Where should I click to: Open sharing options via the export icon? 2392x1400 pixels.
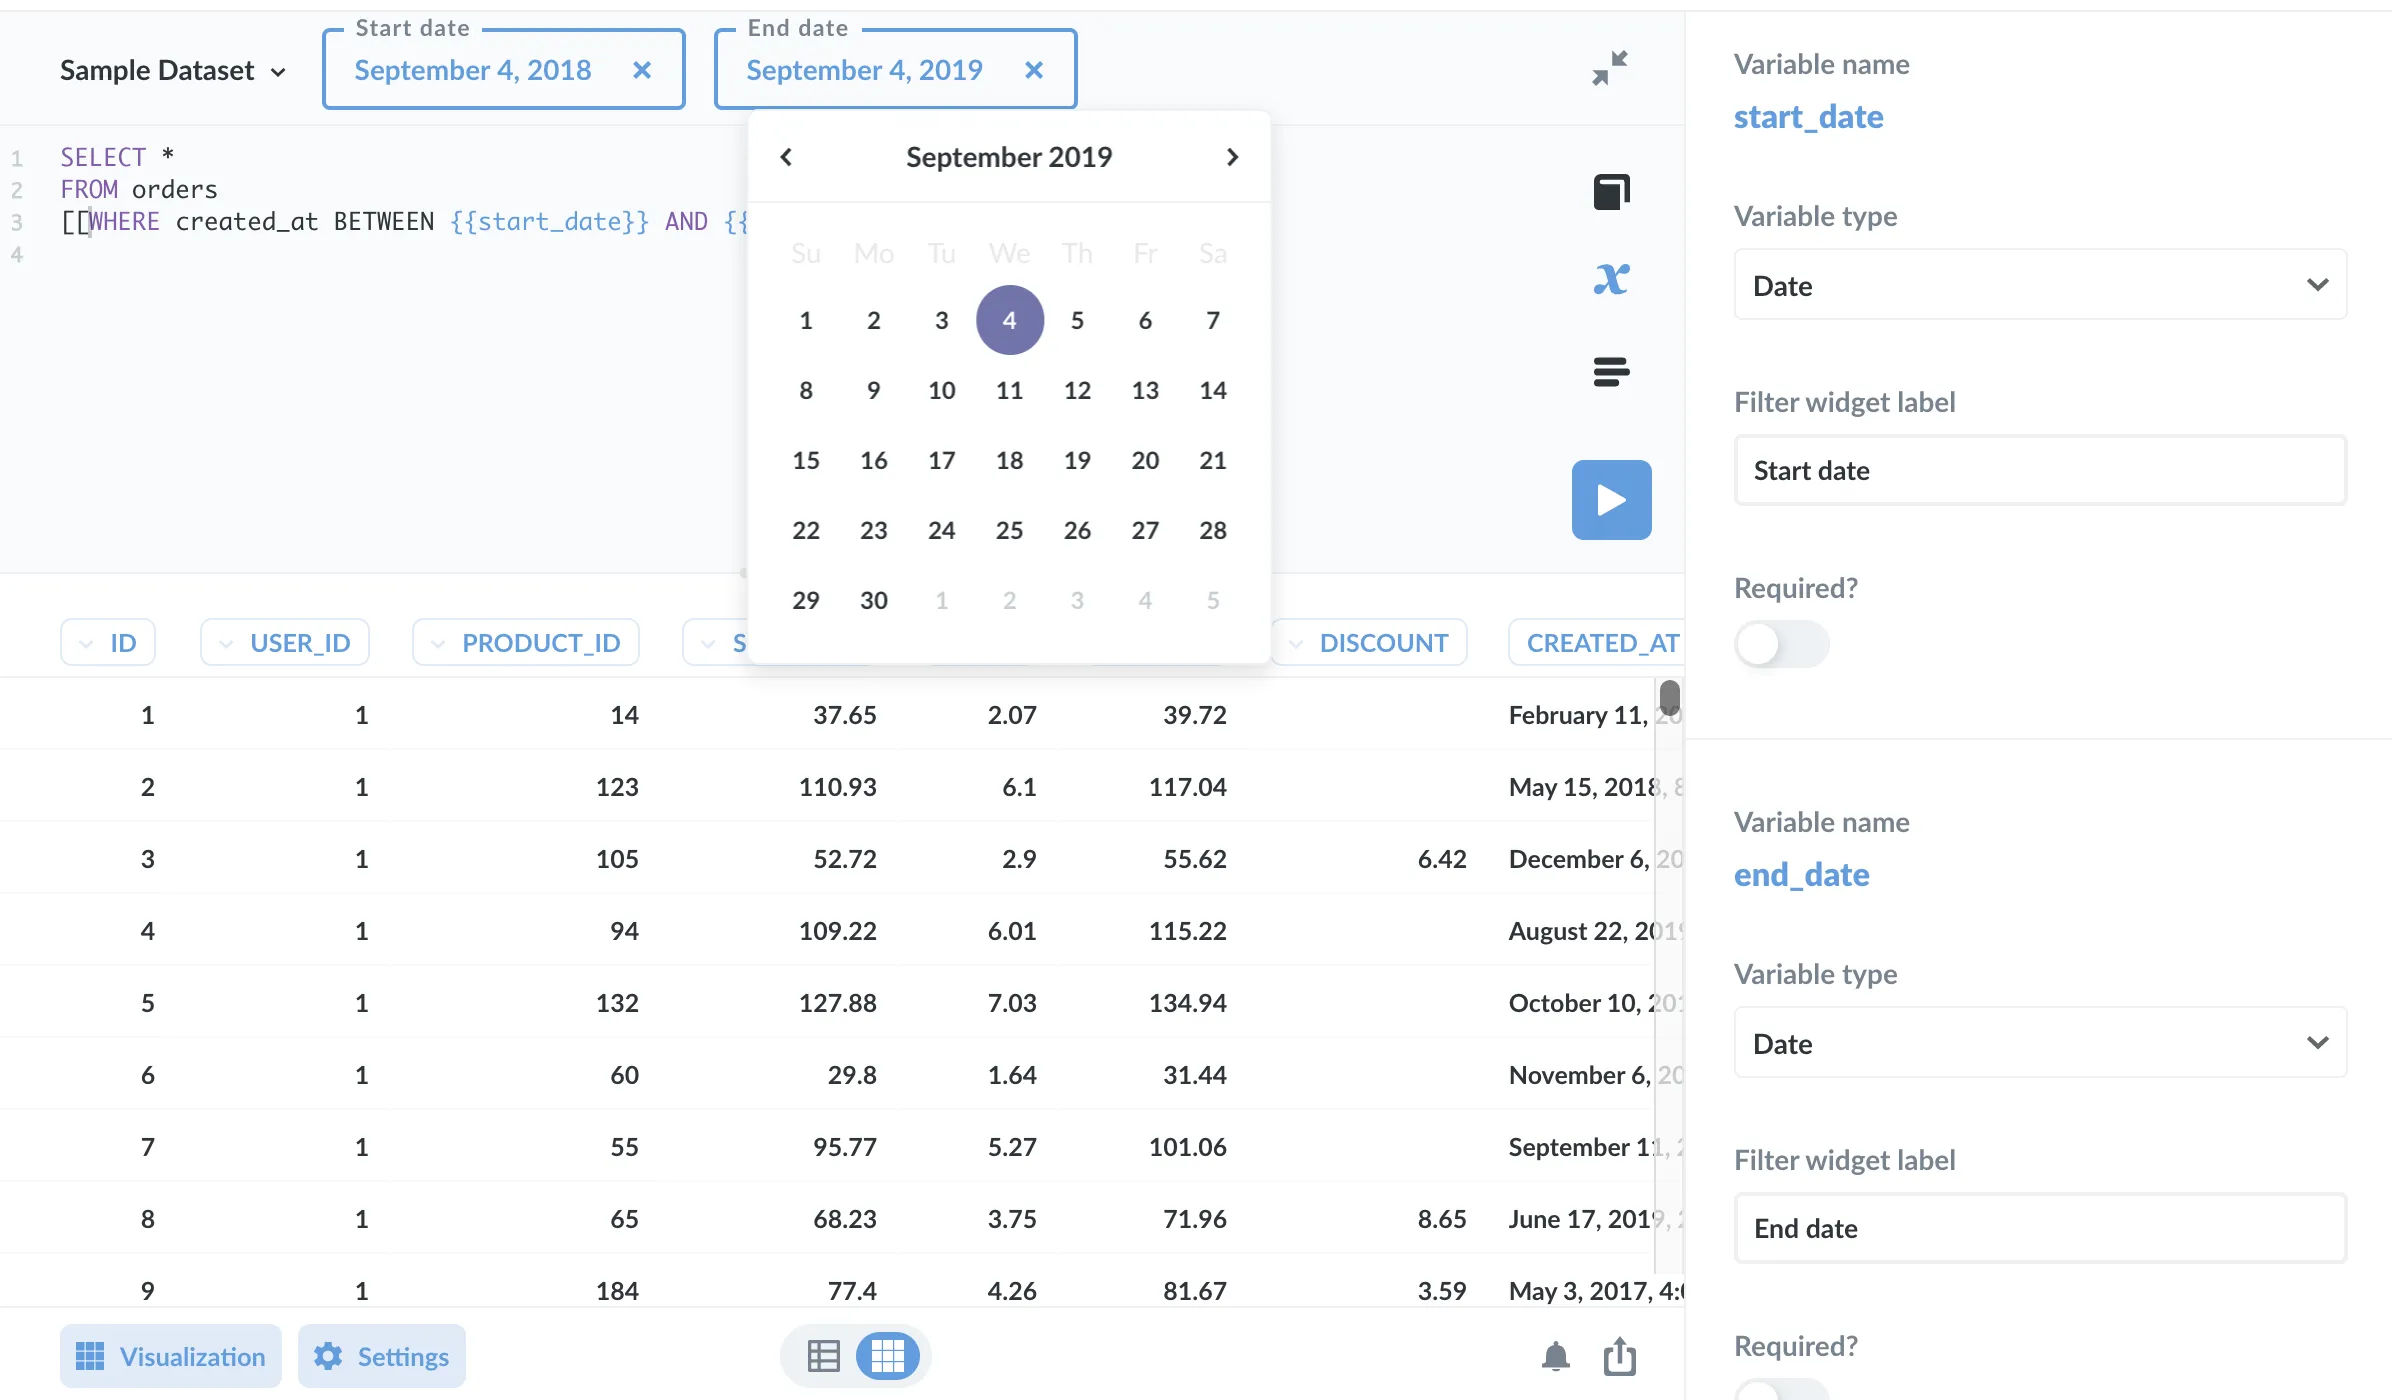coord(1620,1356)
